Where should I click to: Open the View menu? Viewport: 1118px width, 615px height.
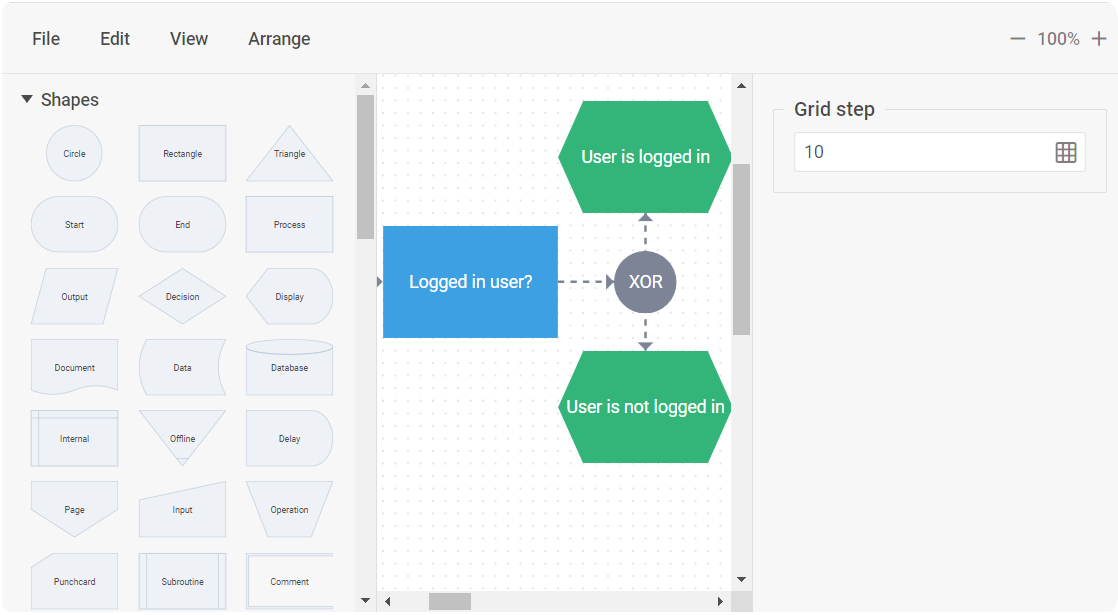click(x=189, y=38)
